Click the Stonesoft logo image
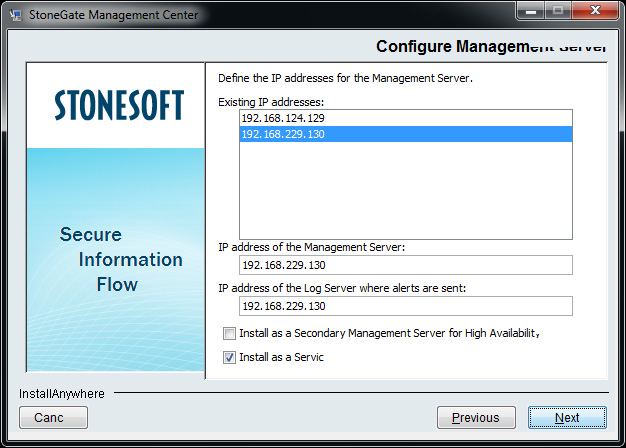Image resolution: width=626 pixels, height=448 pixels. 119,105
